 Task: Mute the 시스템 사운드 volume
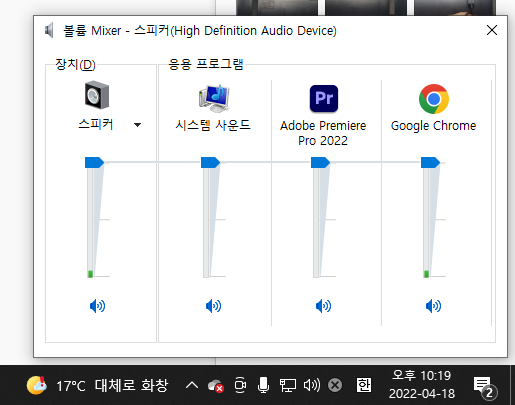(213, 306)
